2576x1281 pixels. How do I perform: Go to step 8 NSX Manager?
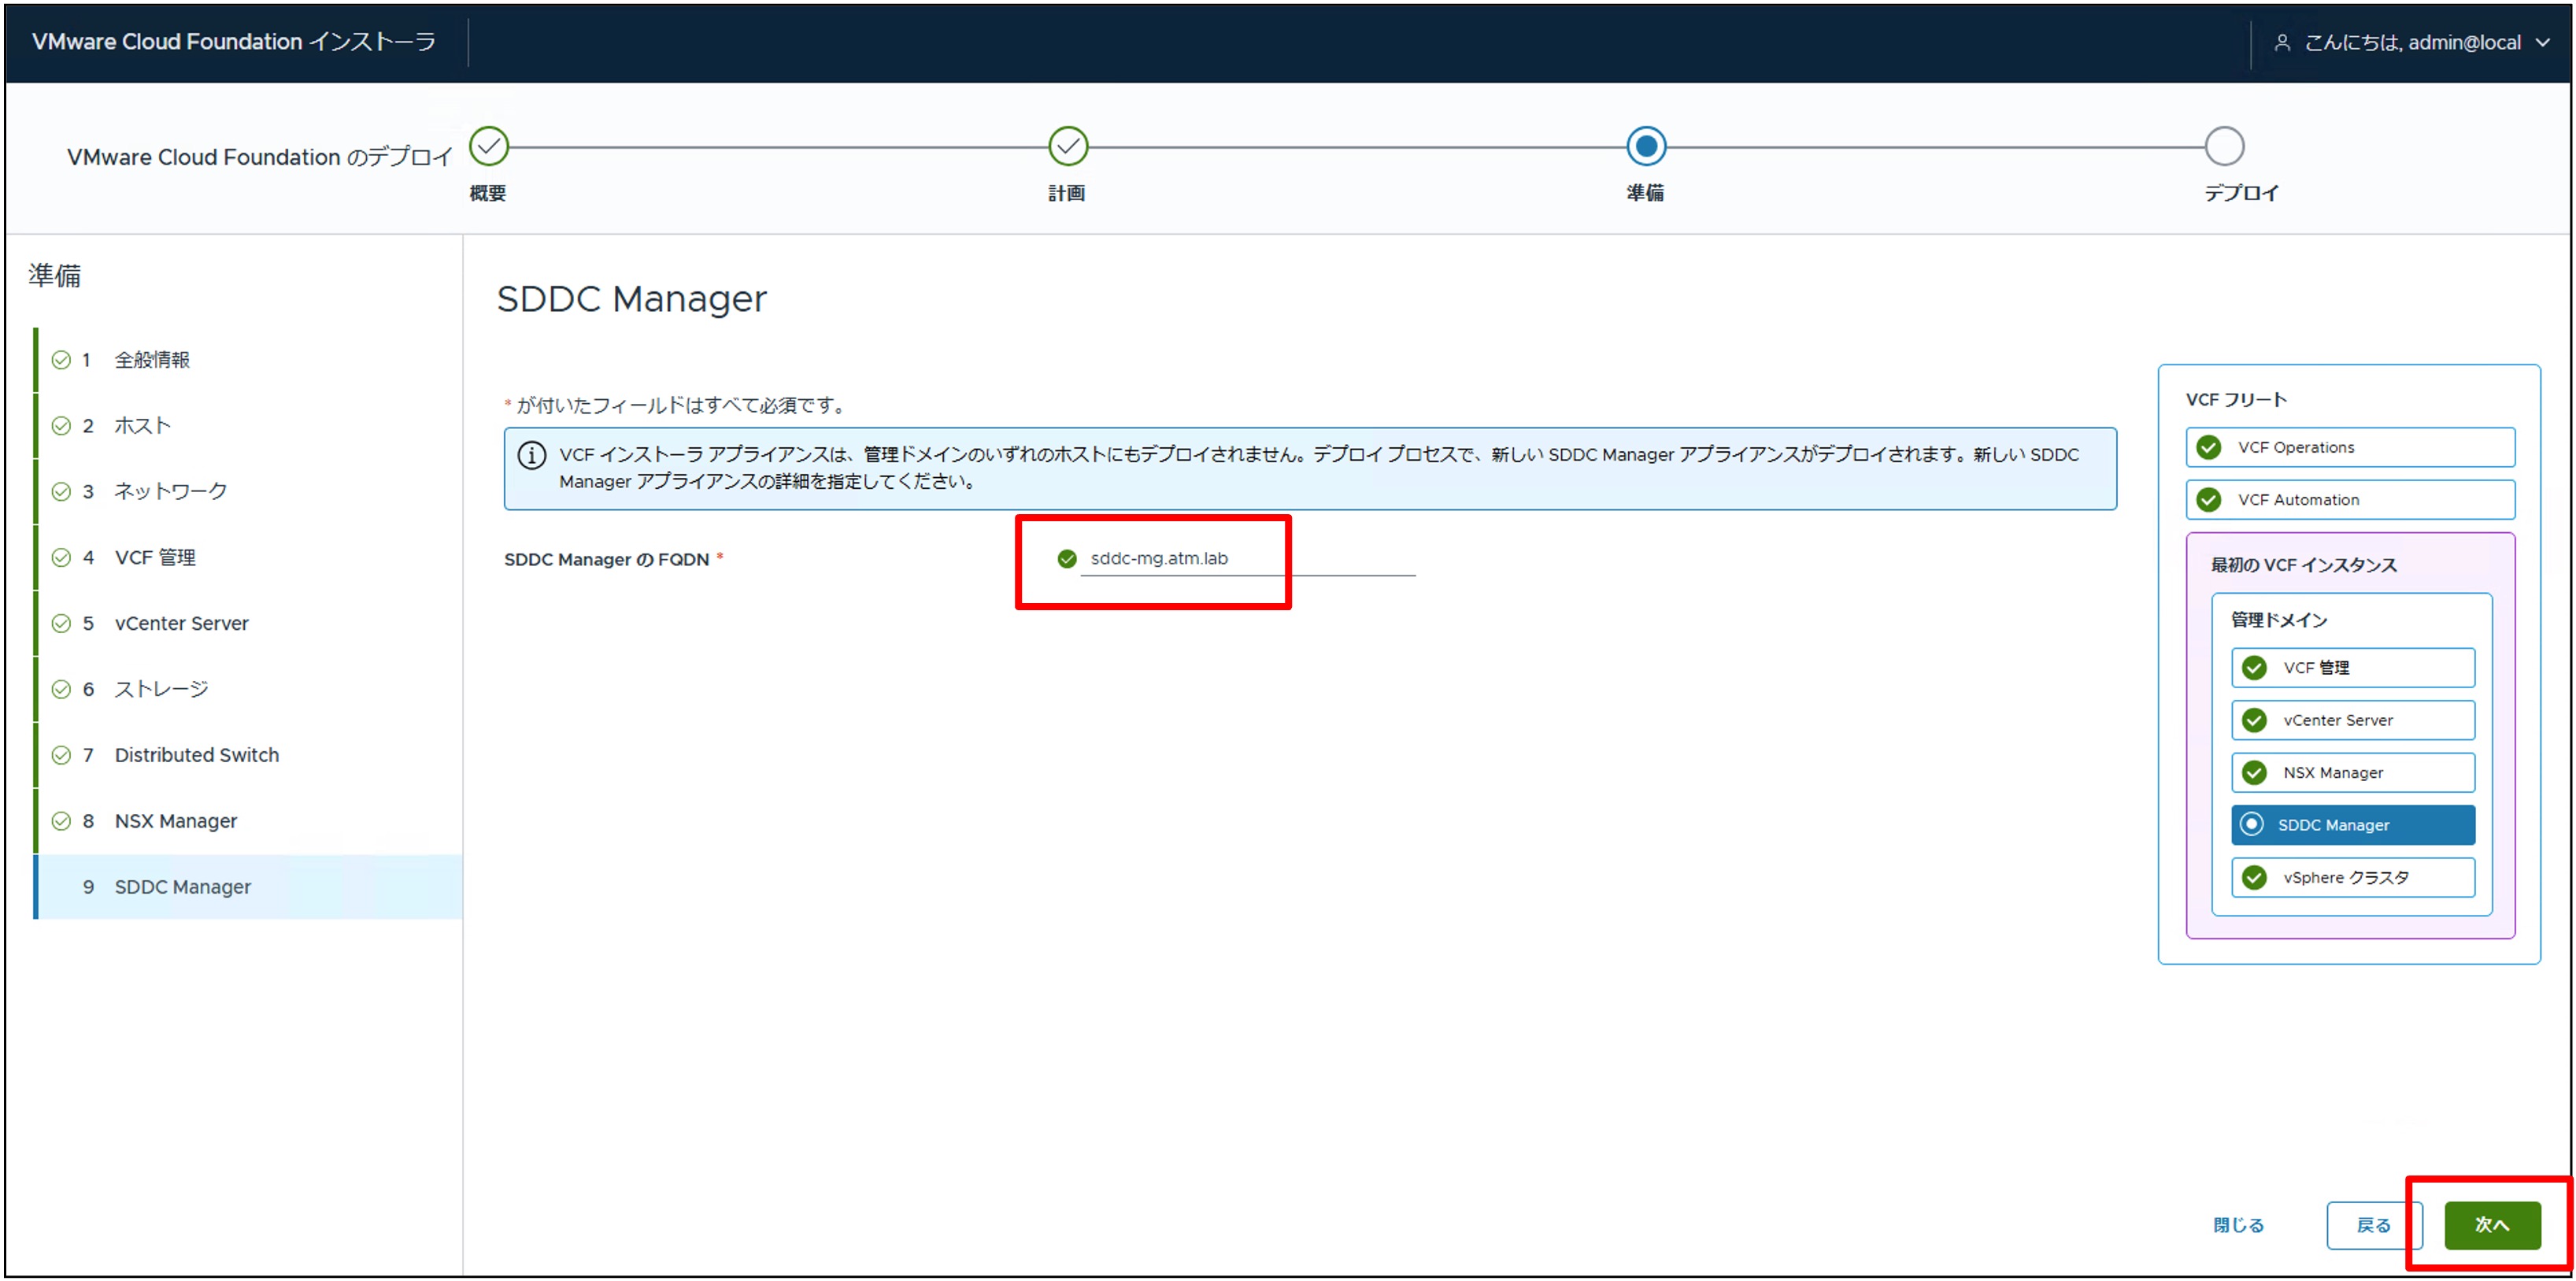click(x=248, y=822)
